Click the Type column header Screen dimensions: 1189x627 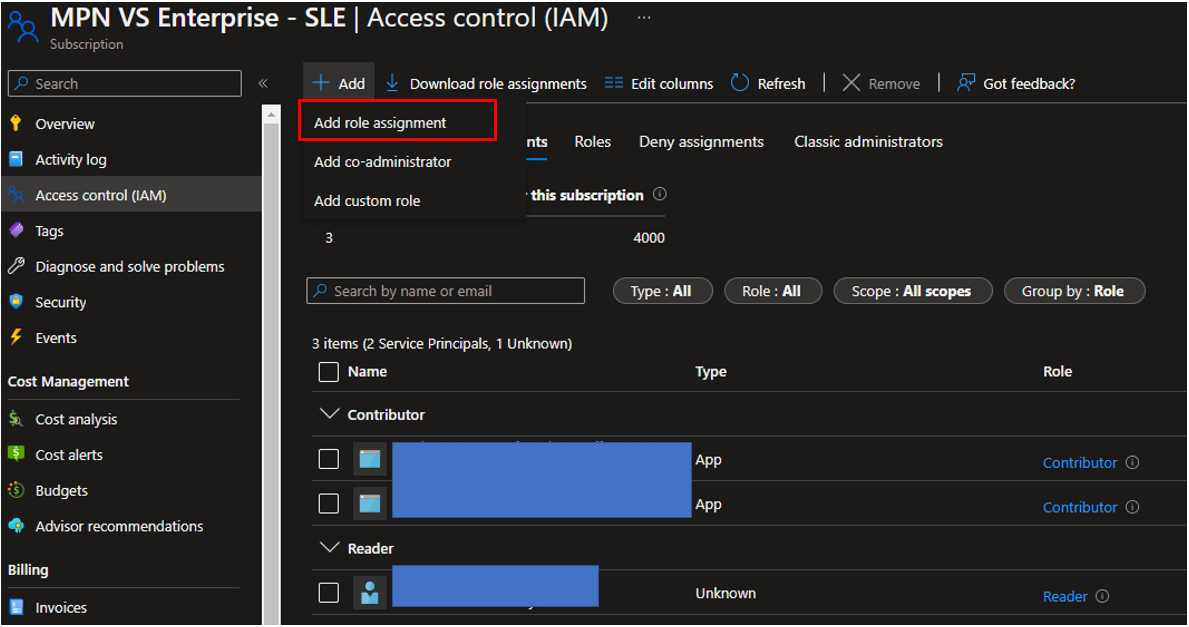tap(711, 371)
